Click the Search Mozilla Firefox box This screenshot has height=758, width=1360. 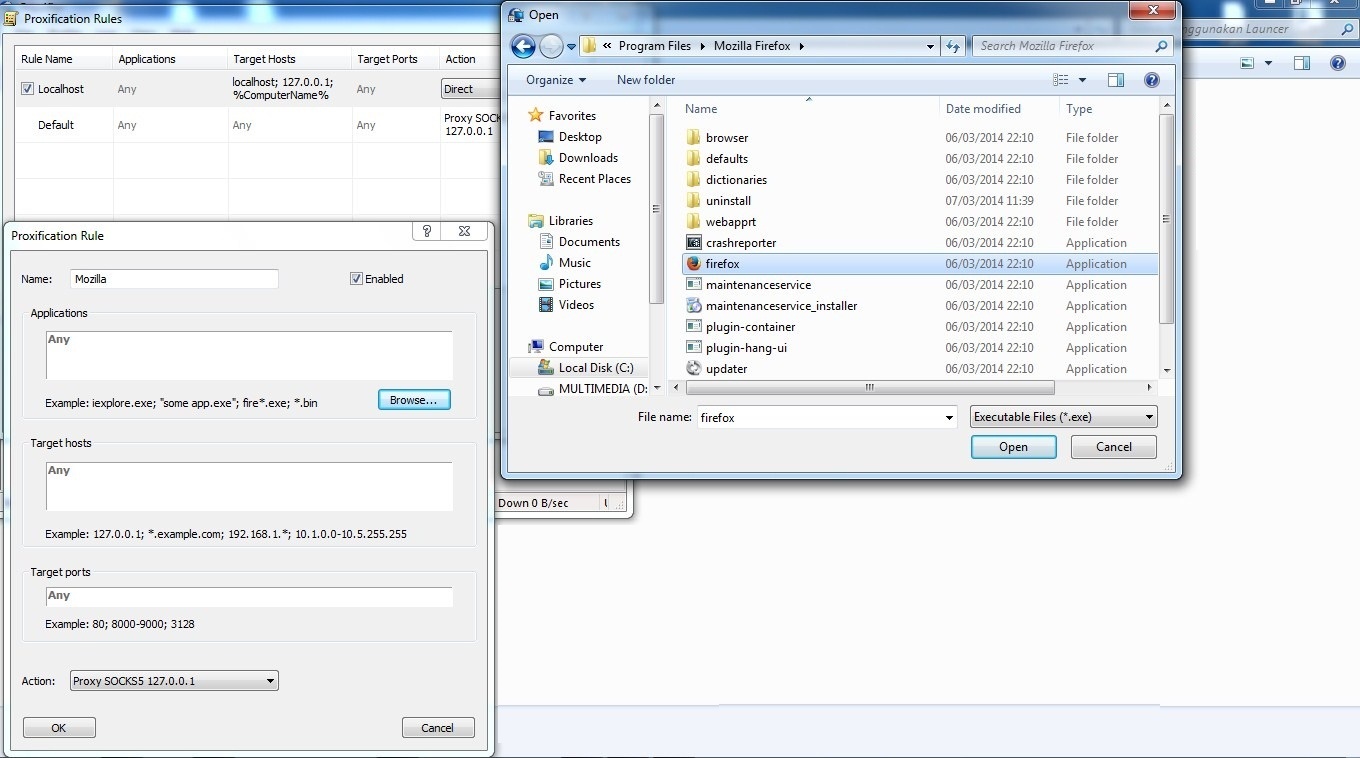pyautogui.click(x=1064, y=46)
